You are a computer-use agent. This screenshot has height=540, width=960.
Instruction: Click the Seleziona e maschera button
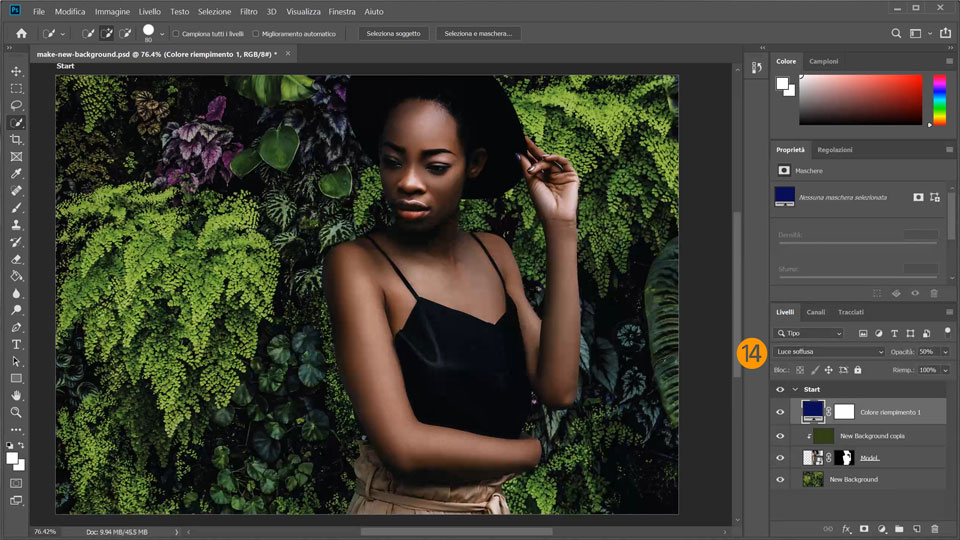[478, 33]
